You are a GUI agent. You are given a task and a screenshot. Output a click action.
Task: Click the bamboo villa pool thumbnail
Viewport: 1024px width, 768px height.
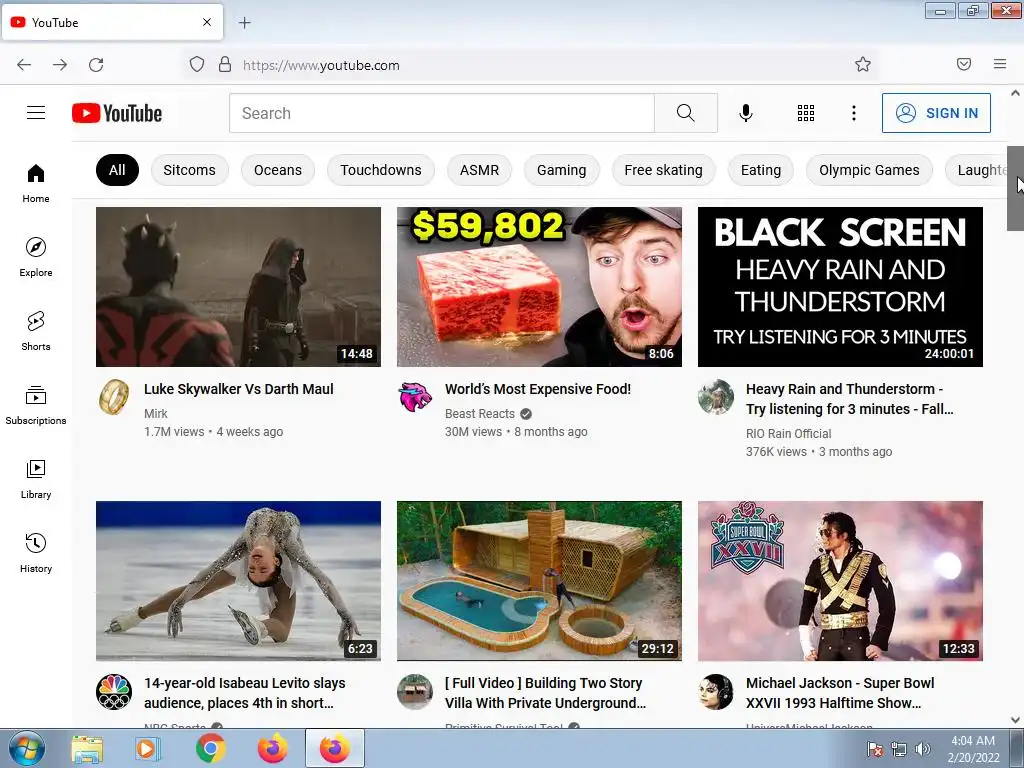click(539, 581)
